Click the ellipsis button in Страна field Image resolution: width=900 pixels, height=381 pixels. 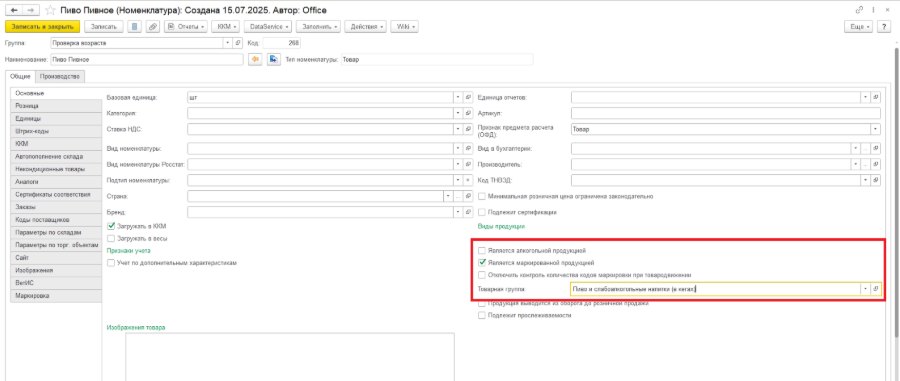458,196
